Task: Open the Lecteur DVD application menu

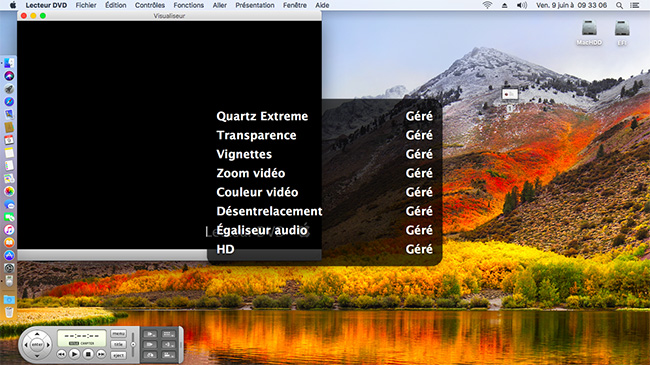Action: tap(46, 5)
